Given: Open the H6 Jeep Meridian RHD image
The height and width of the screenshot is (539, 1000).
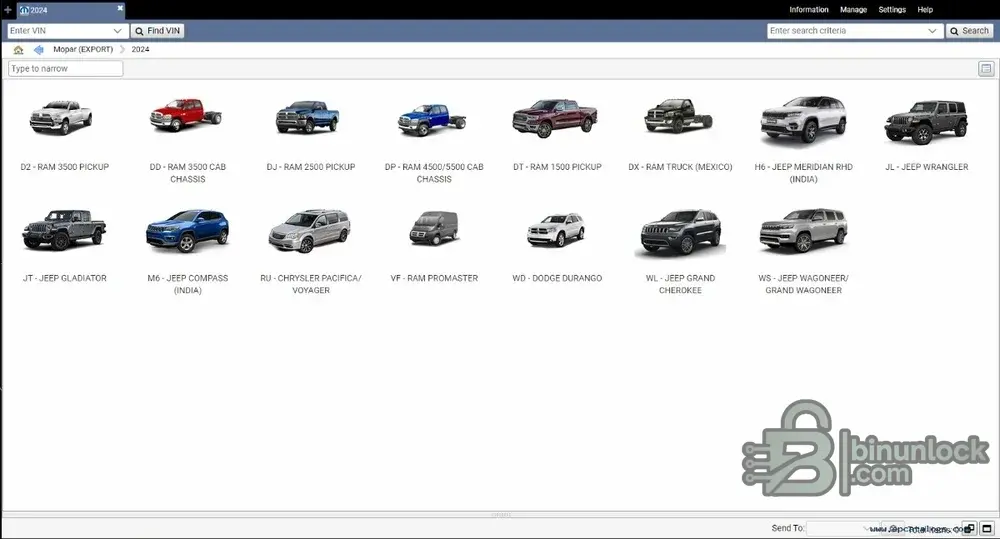Looking at the screenshot, I should [804, 120].
